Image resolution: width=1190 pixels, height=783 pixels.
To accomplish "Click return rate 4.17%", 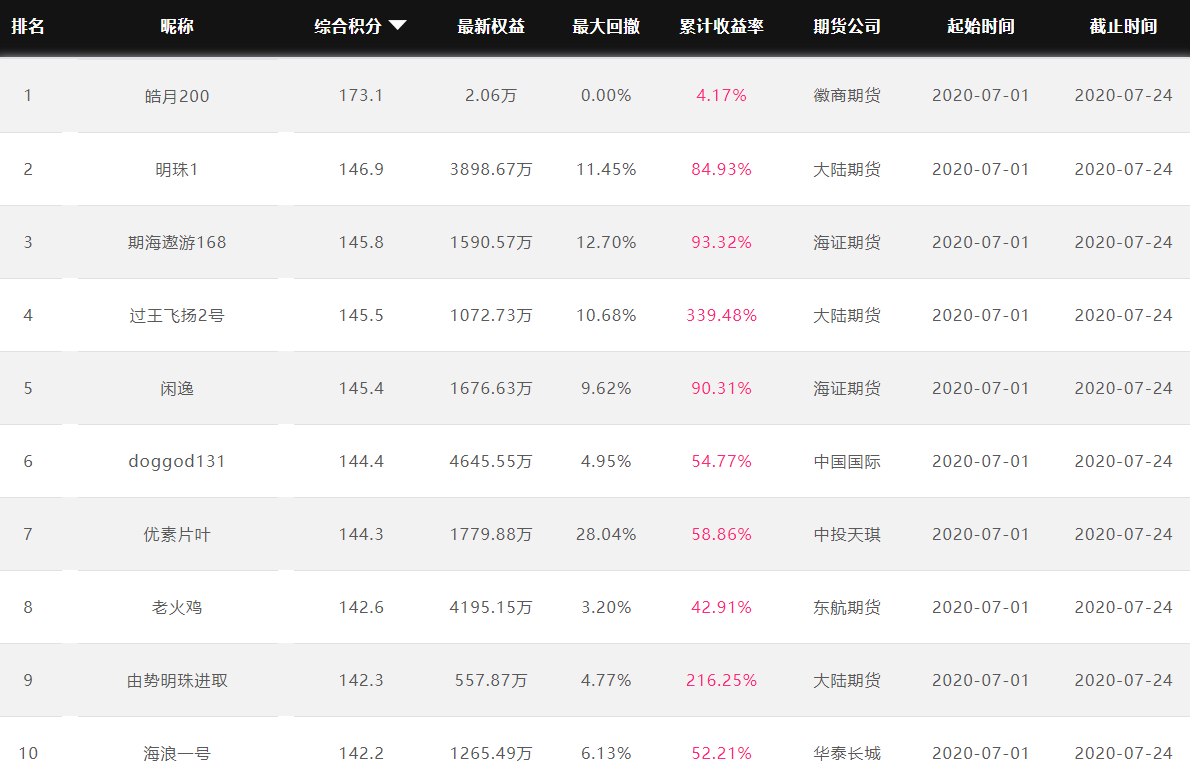I will tap(721, 96).
